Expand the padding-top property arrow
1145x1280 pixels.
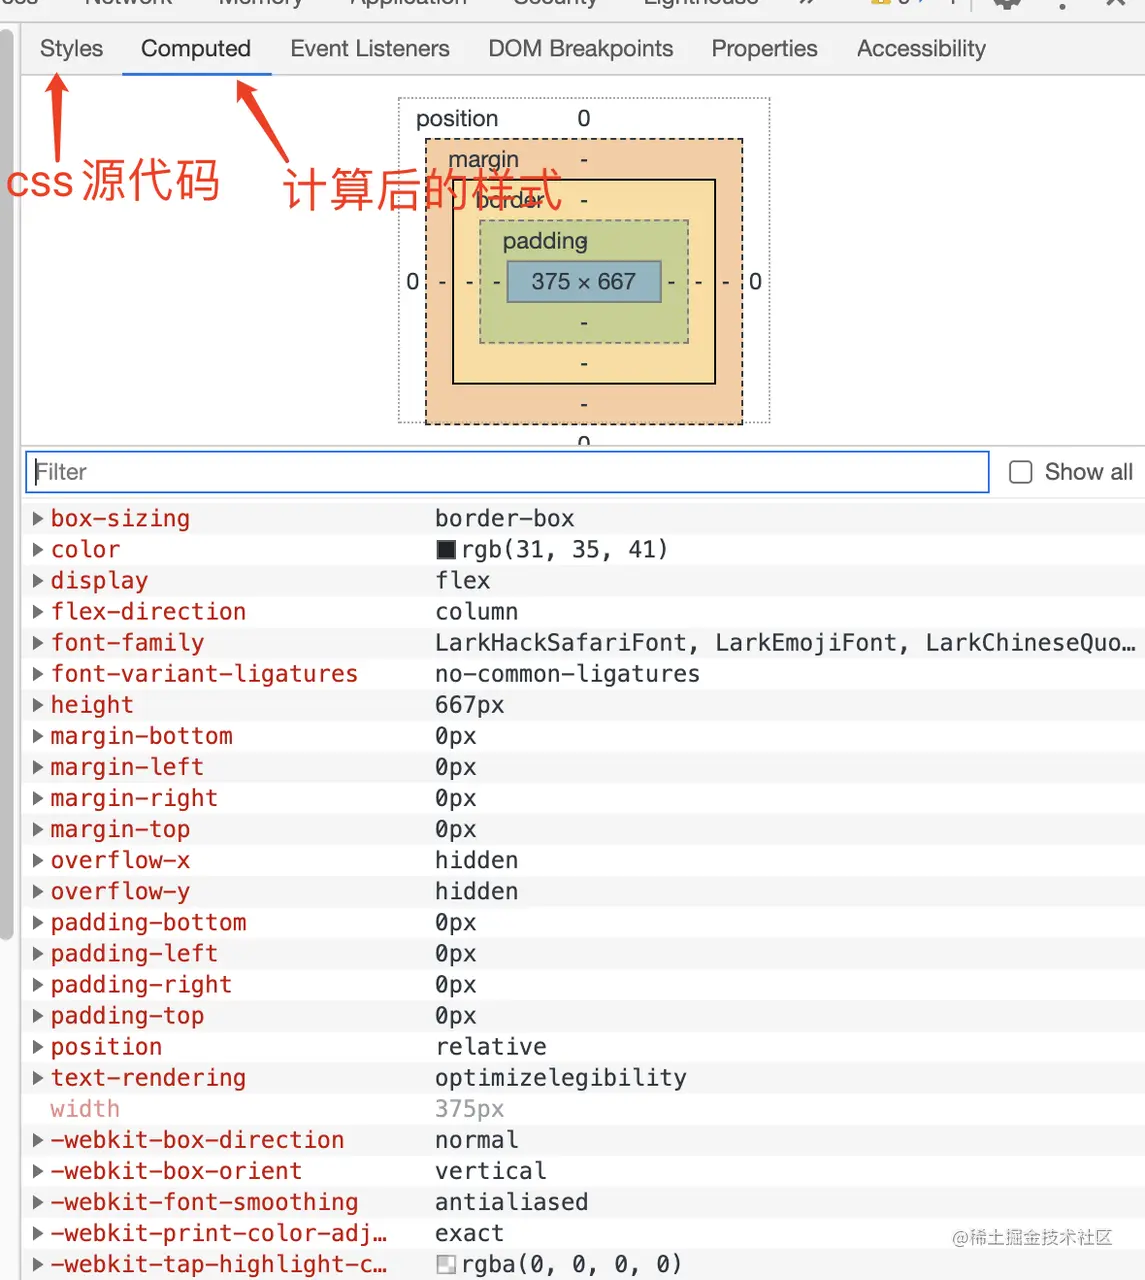(38, 1016)
